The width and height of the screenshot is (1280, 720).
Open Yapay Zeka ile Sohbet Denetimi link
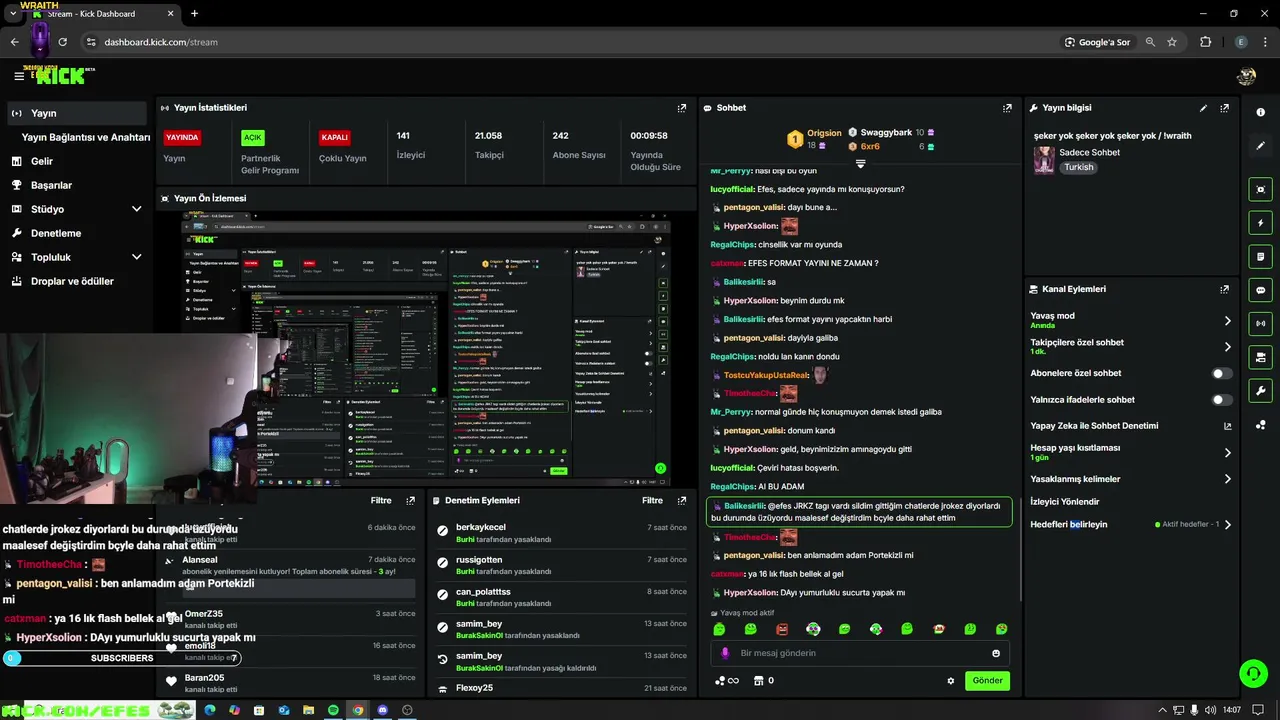1130,426
